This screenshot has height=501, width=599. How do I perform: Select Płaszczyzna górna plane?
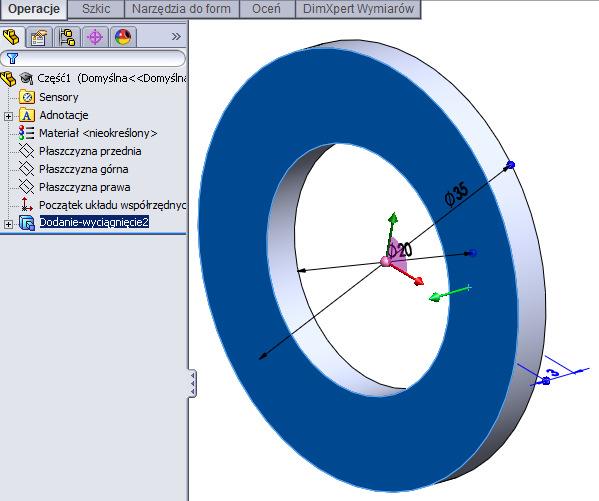(84, 169)
